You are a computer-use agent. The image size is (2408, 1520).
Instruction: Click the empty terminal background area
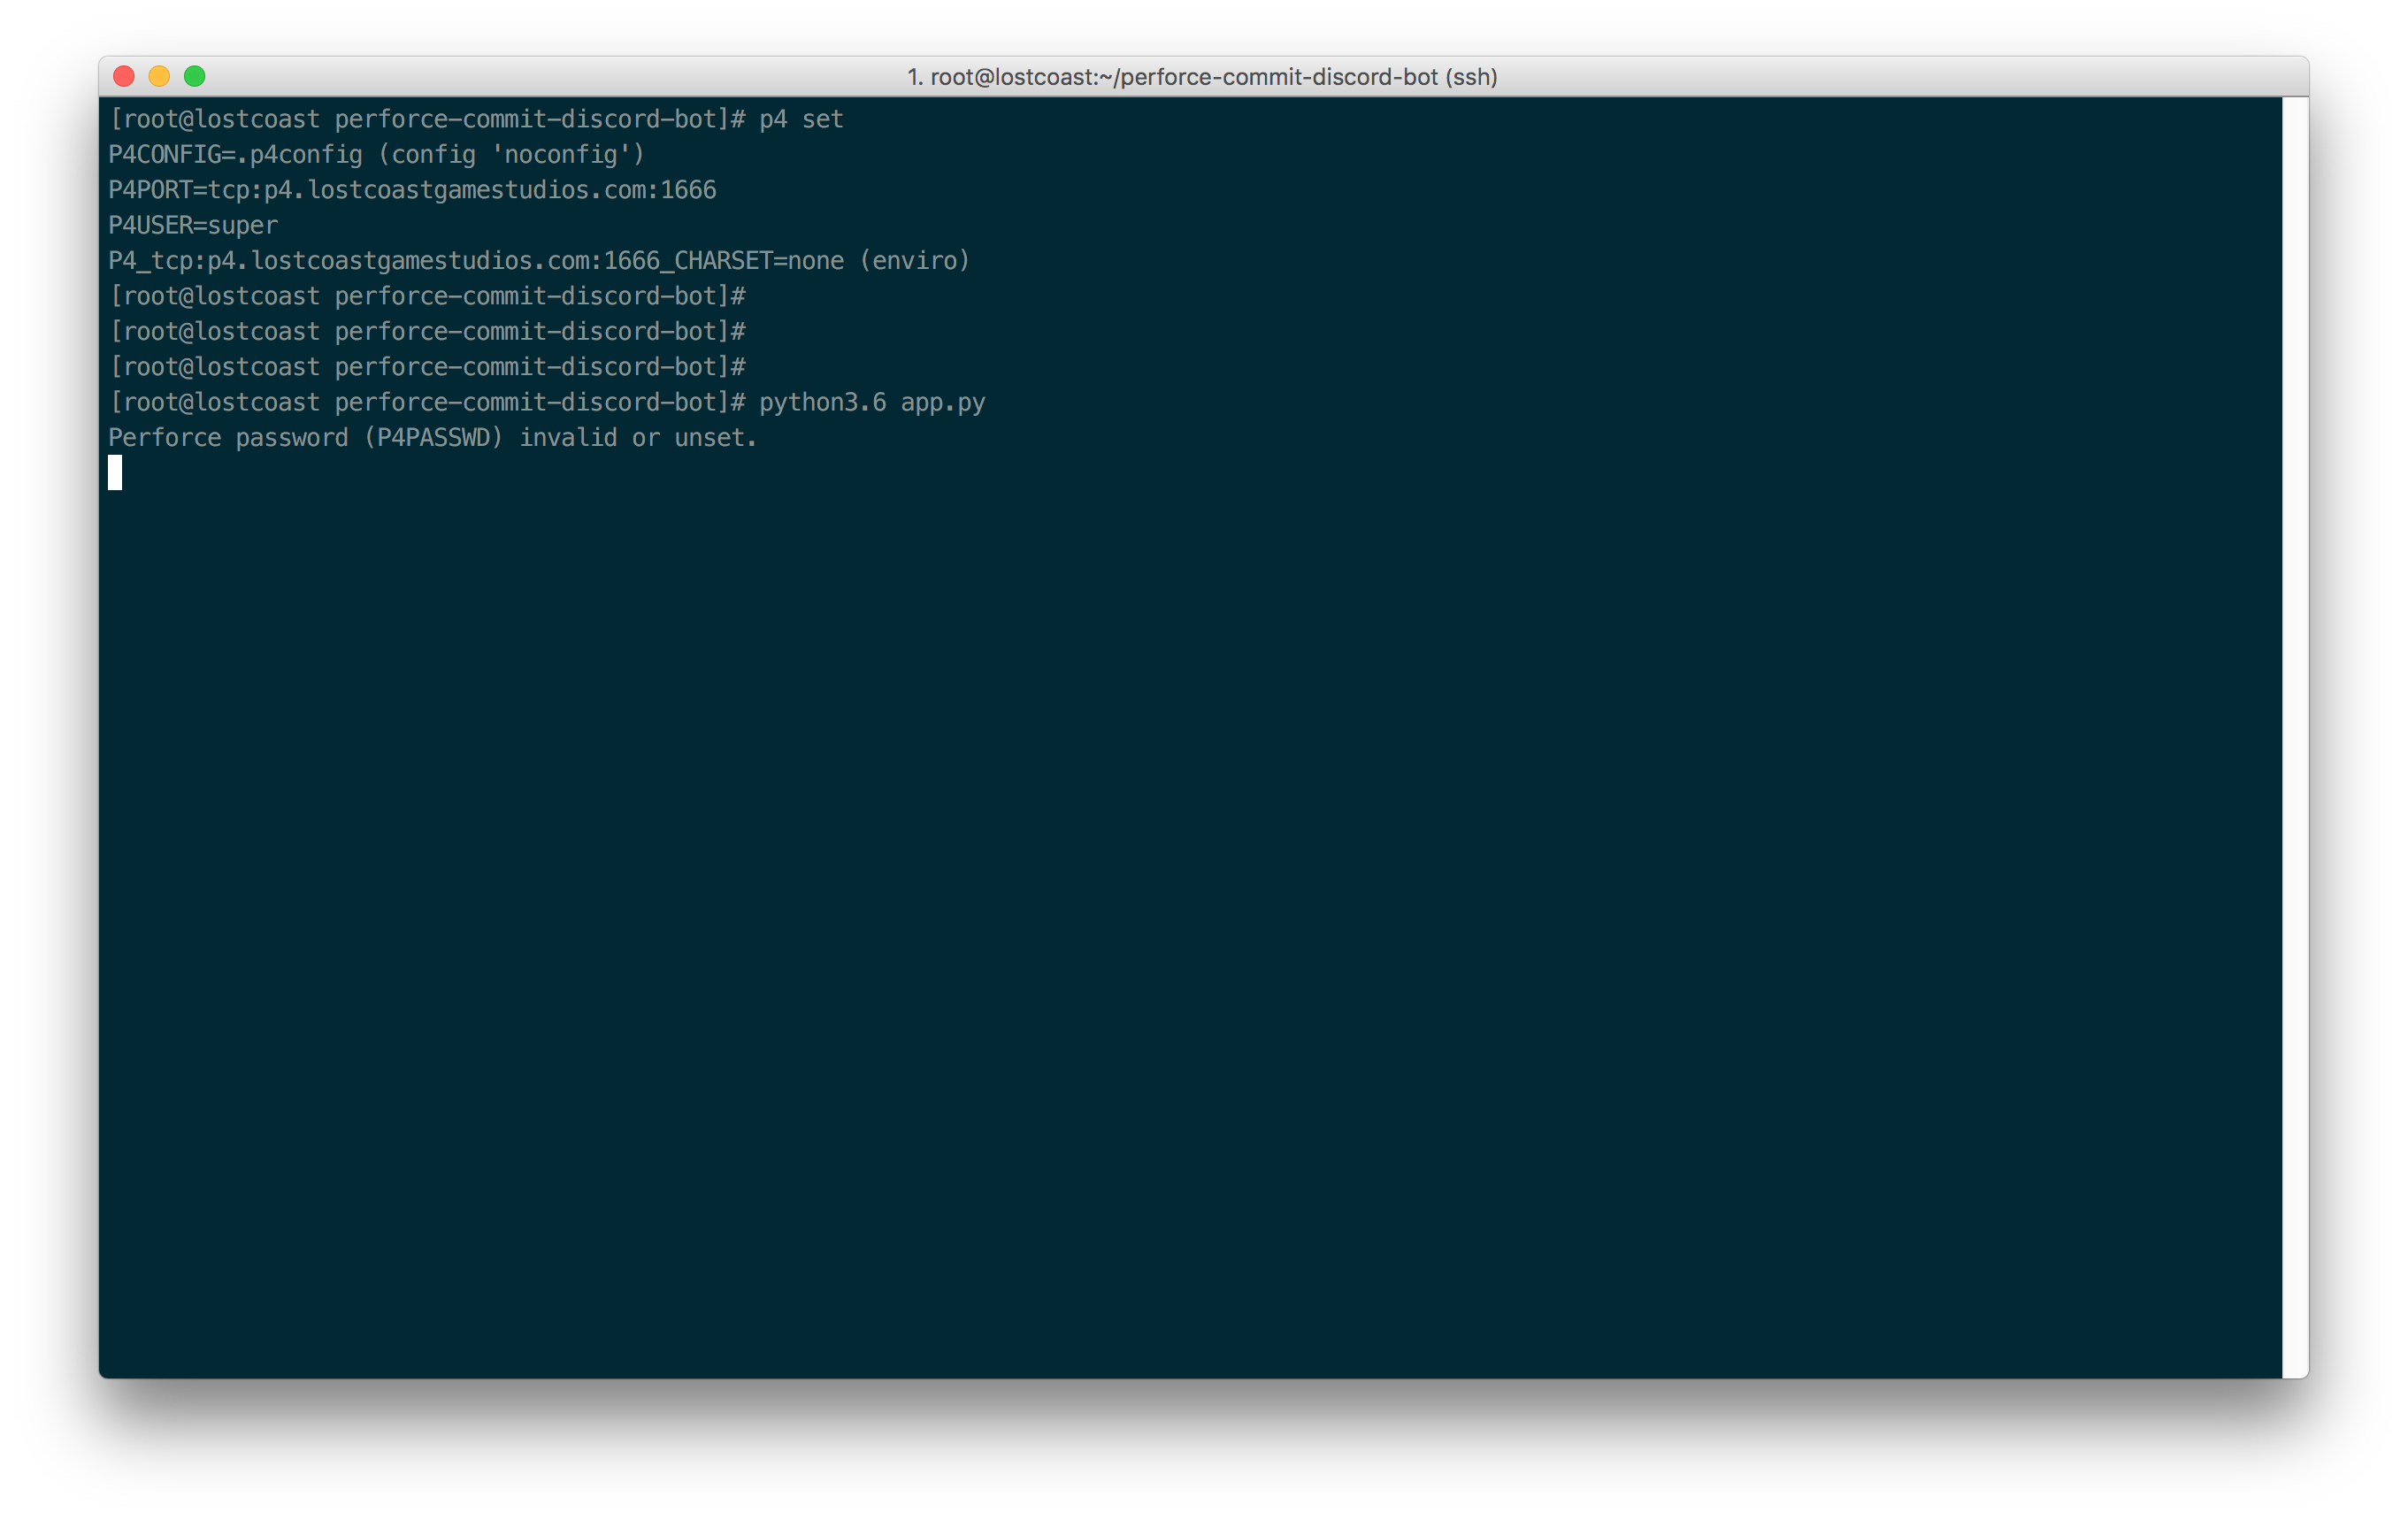[x=1200, y=900]
